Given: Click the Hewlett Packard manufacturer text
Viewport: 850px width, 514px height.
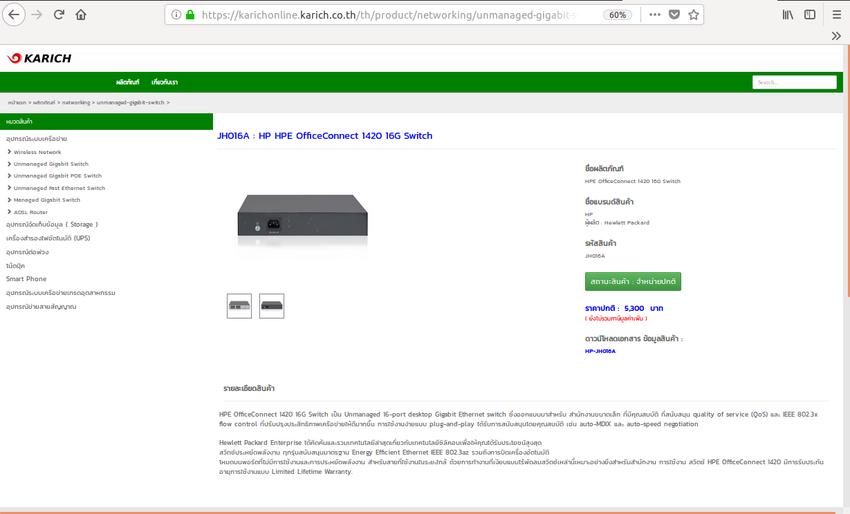Looking at the screenshot, I should click(617, 223).
